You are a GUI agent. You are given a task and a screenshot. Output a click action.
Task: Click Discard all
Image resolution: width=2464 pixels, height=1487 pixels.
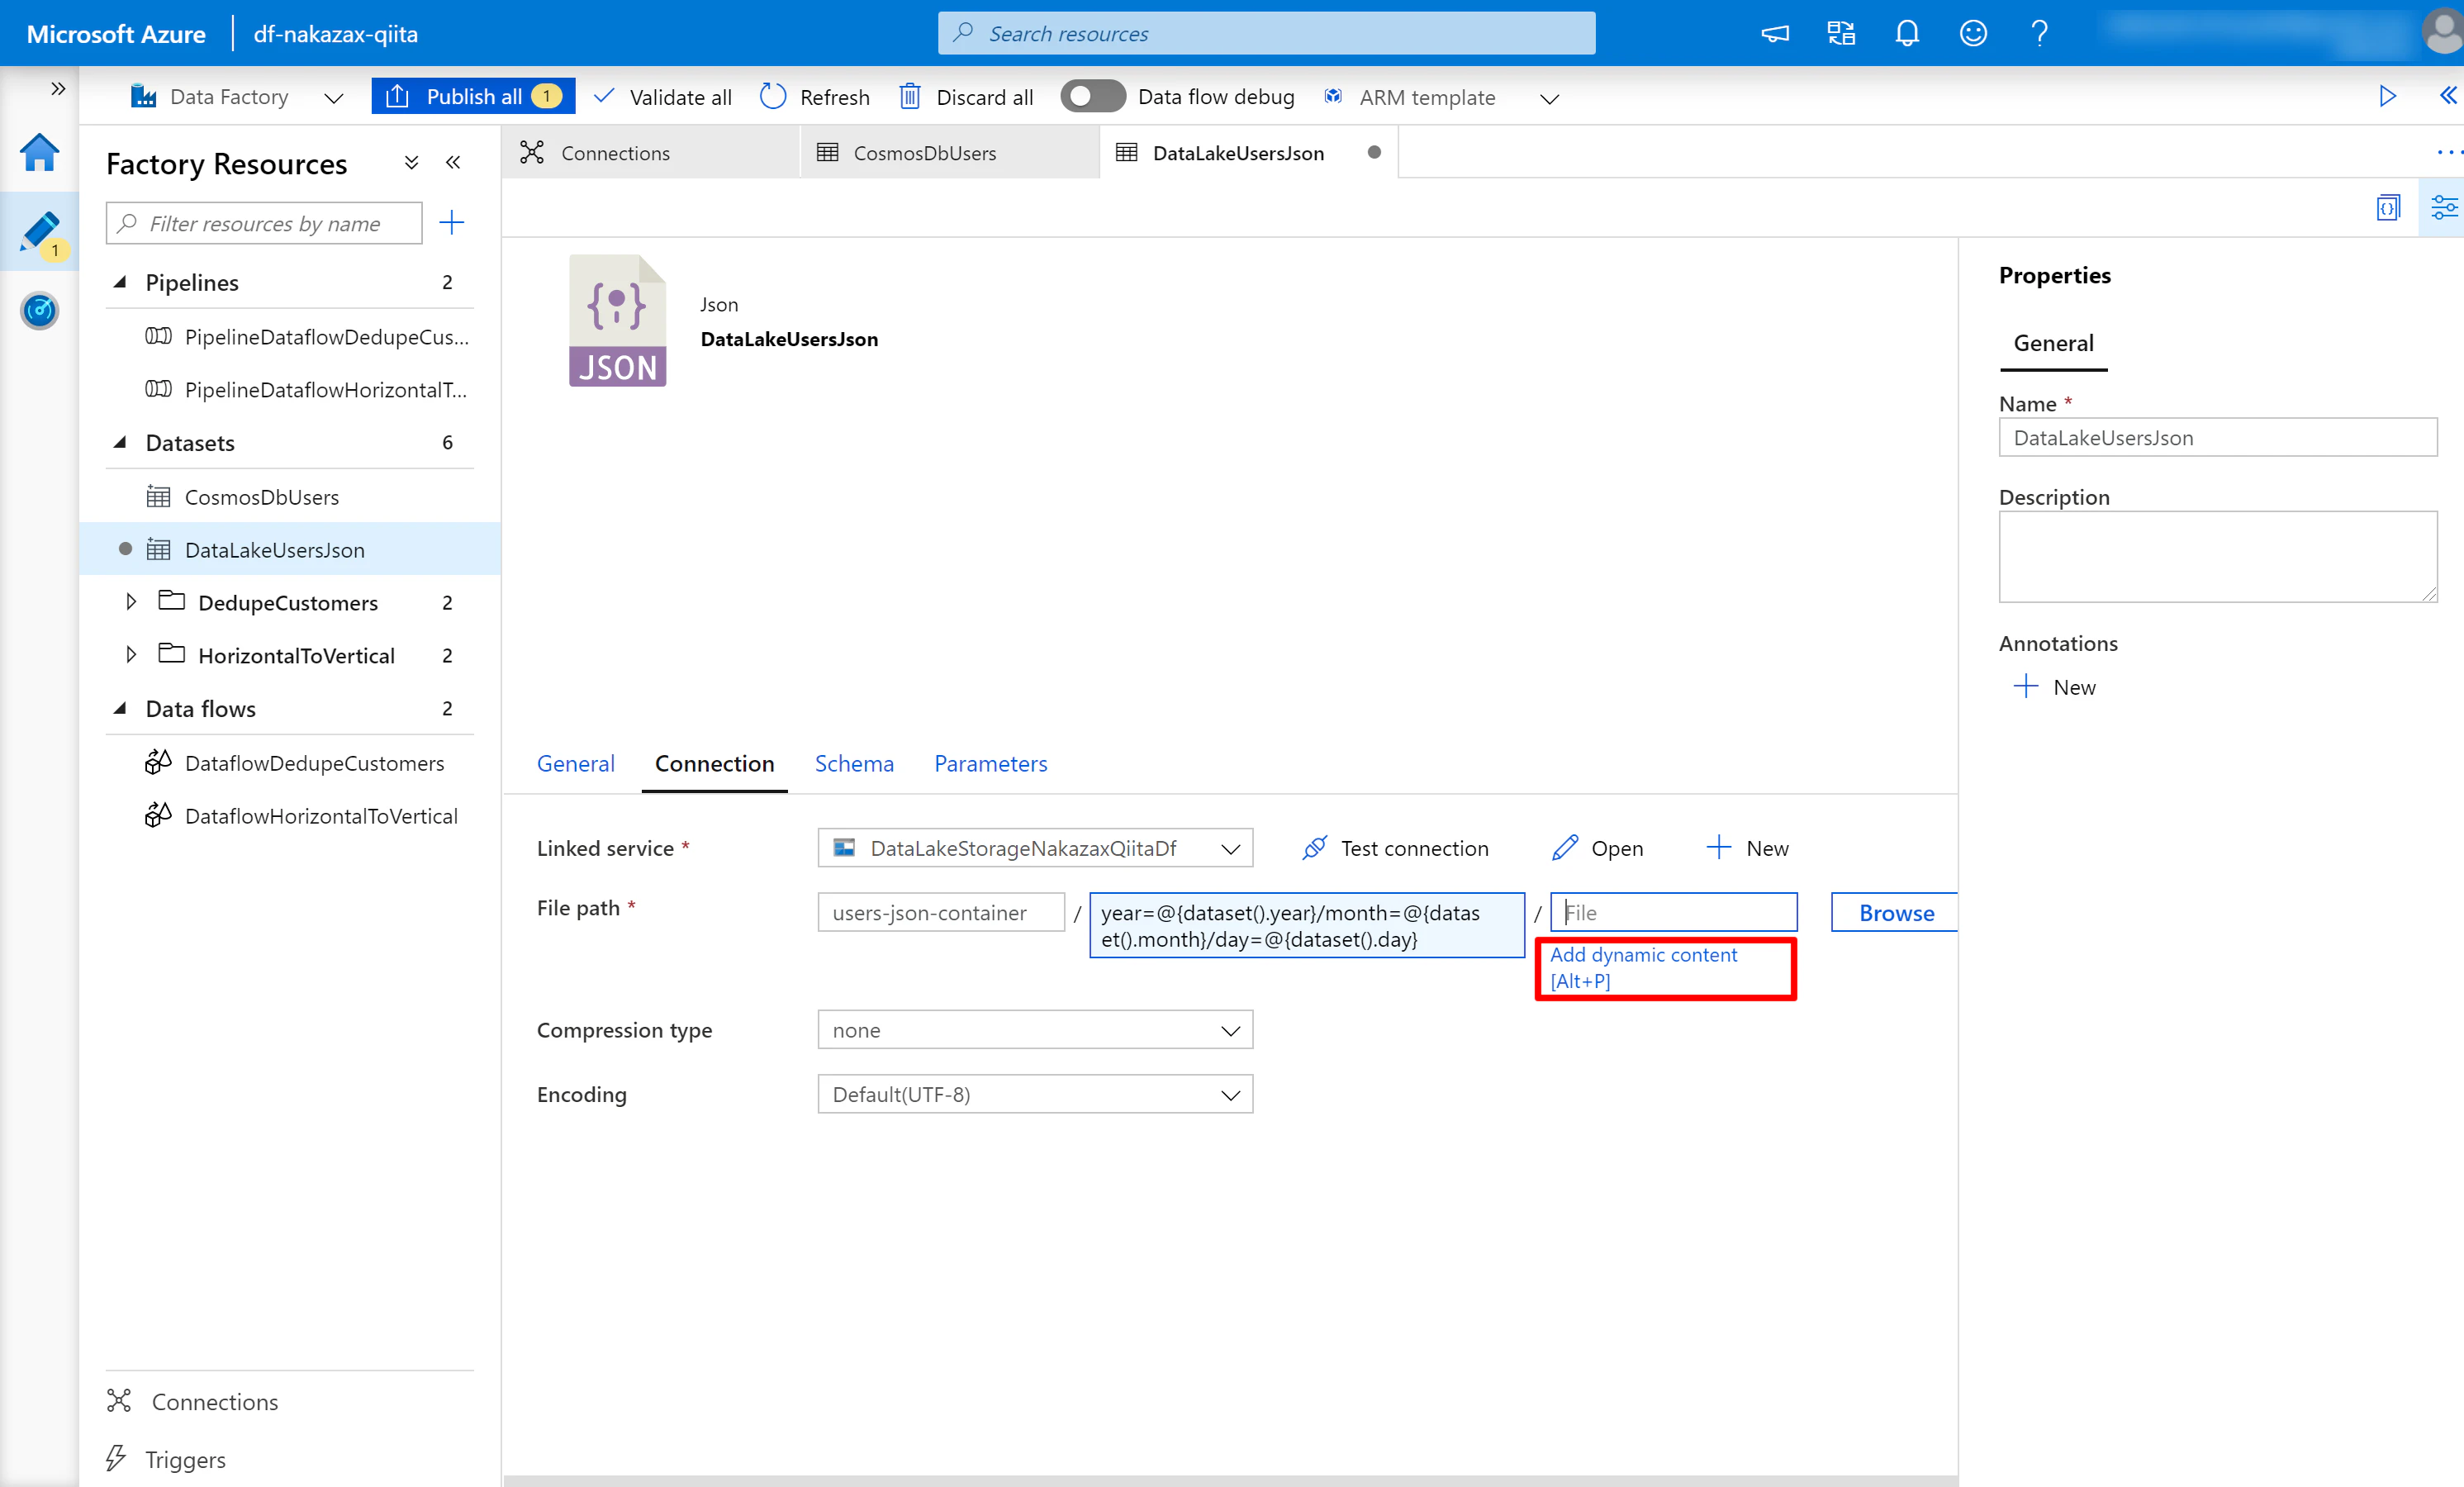tap(966, 97)
